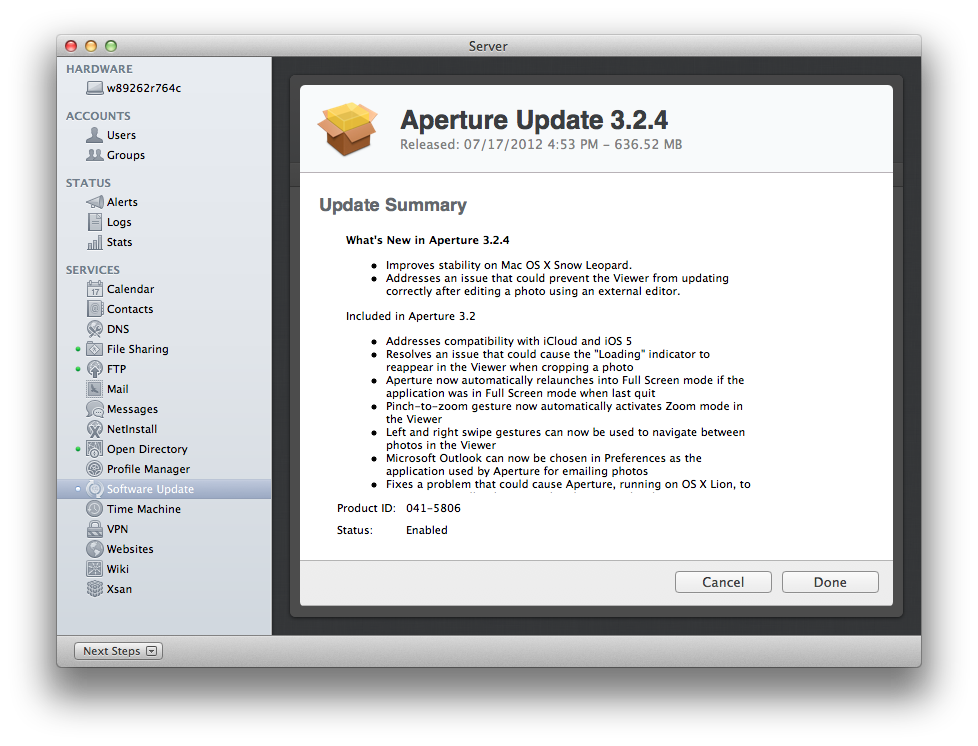Click the Time Machine clock icon
The height and width of the screenshot is (746, 978).
(95, 508)
